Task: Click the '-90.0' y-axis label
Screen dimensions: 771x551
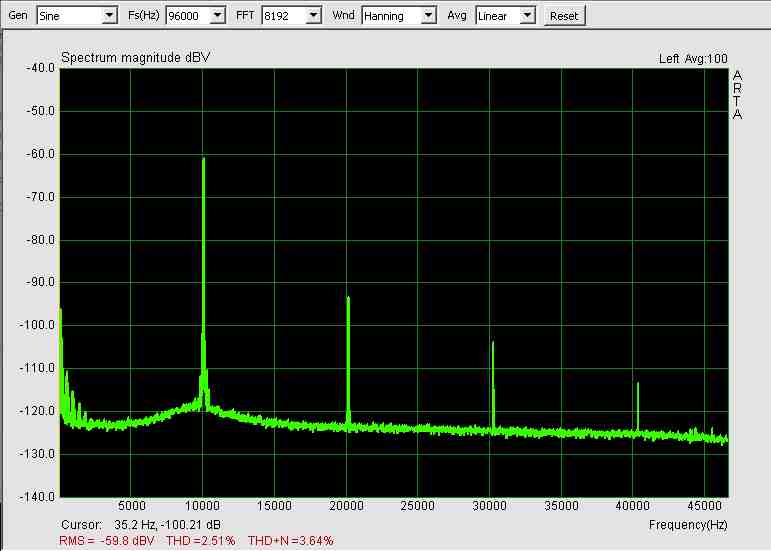Action: [40, 282]
